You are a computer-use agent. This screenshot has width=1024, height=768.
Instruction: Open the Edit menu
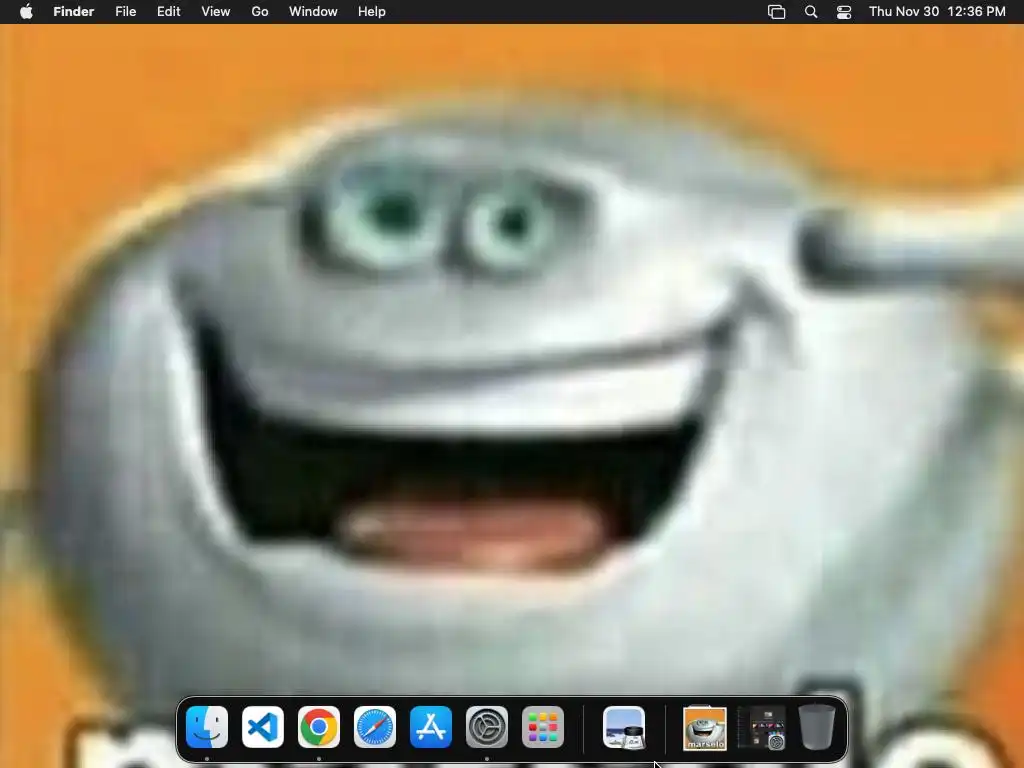tap(168, 12)
